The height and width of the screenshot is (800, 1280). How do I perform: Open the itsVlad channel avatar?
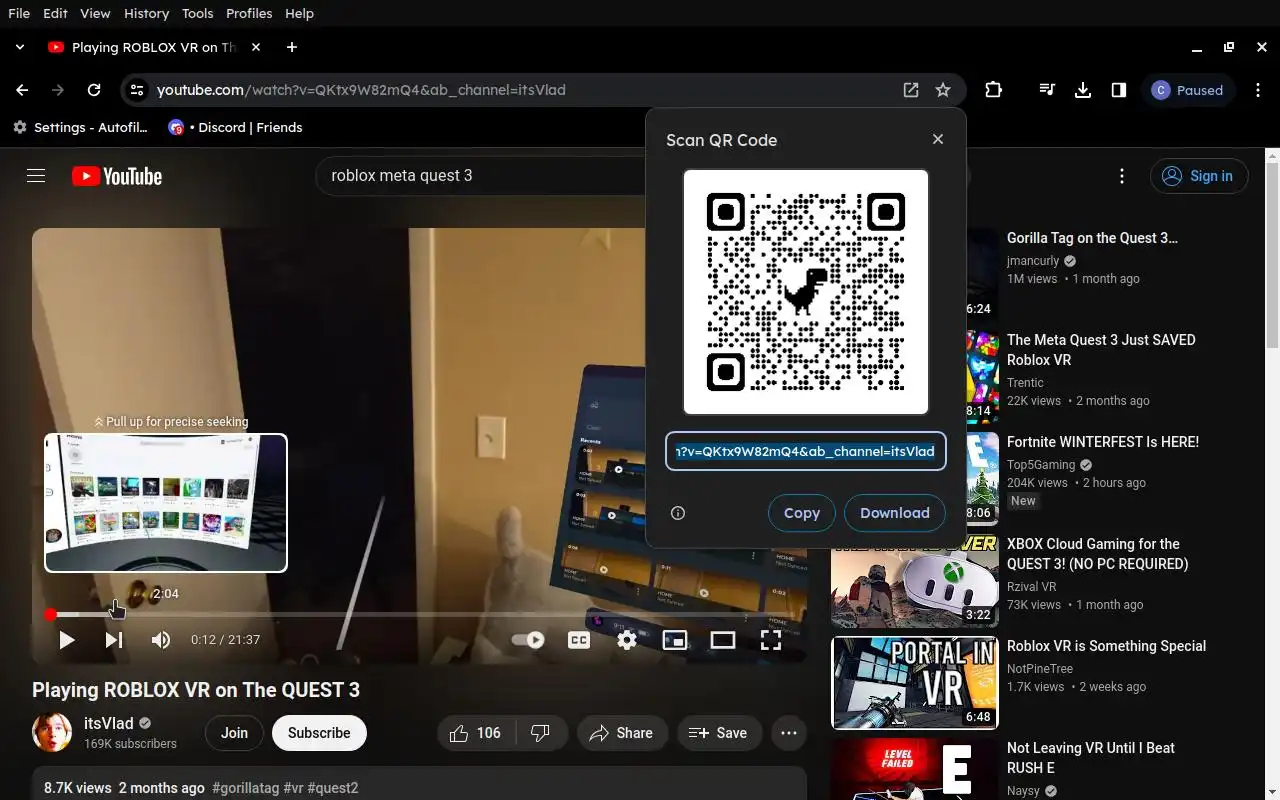52,733
